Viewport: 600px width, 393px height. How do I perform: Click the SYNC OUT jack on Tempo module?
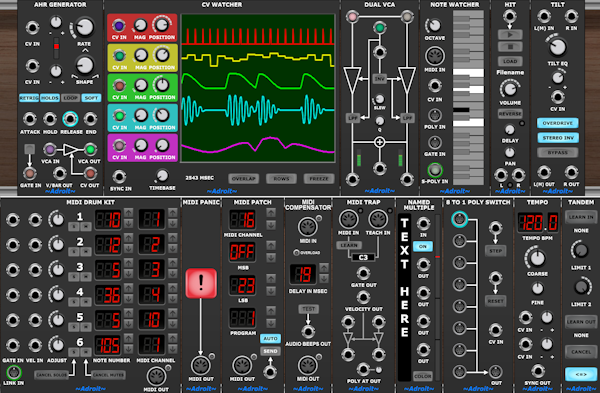pyautogui.click(x=537, y=370)
